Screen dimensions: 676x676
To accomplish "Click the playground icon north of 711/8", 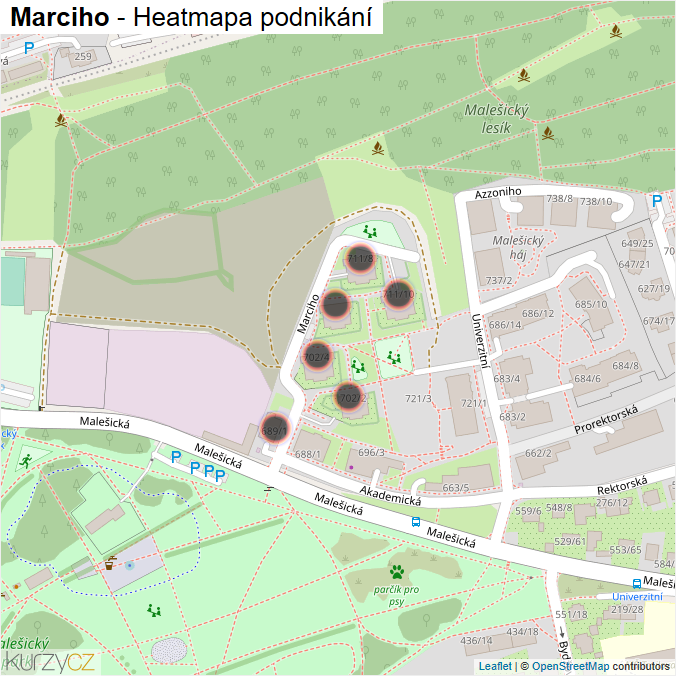I will (369, 232).
